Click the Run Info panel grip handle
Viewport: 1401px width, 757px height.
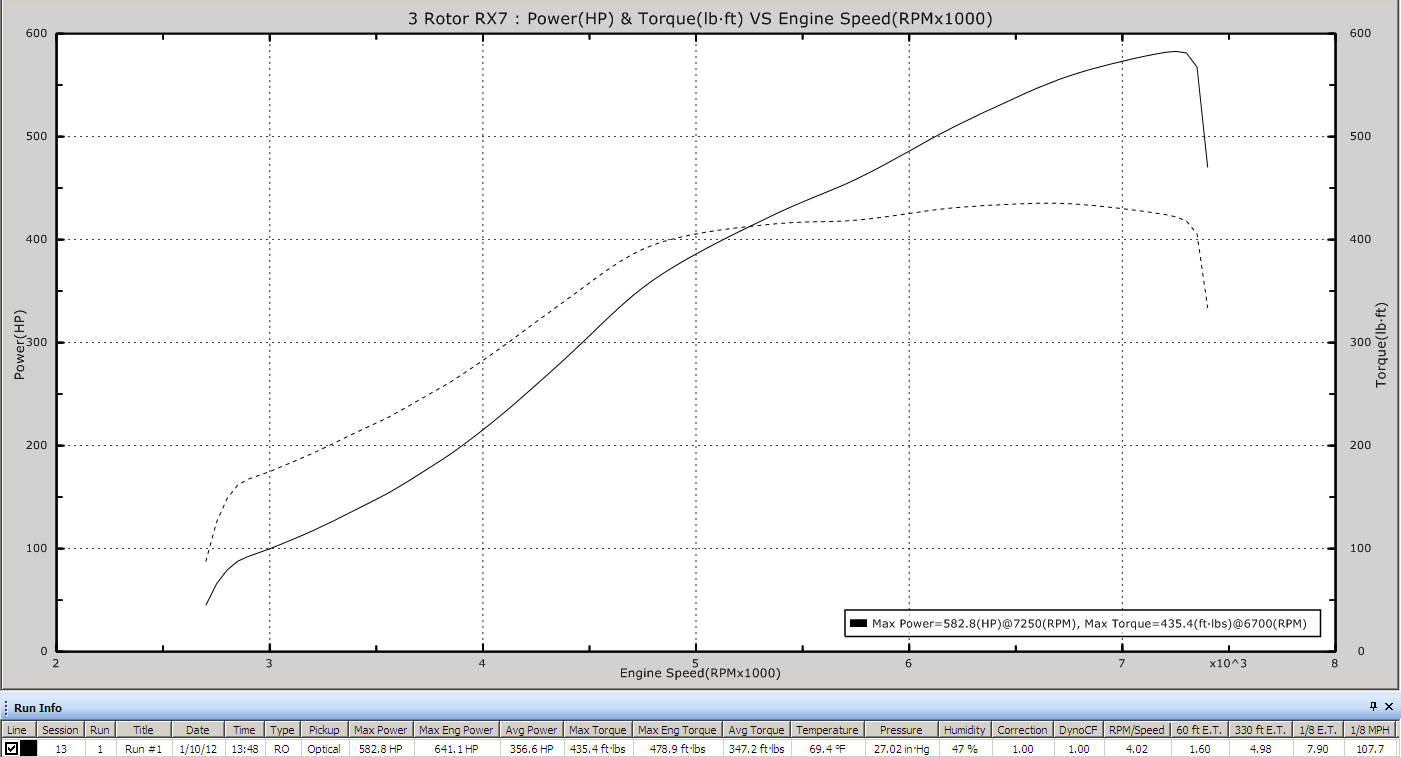coord(5,708)
